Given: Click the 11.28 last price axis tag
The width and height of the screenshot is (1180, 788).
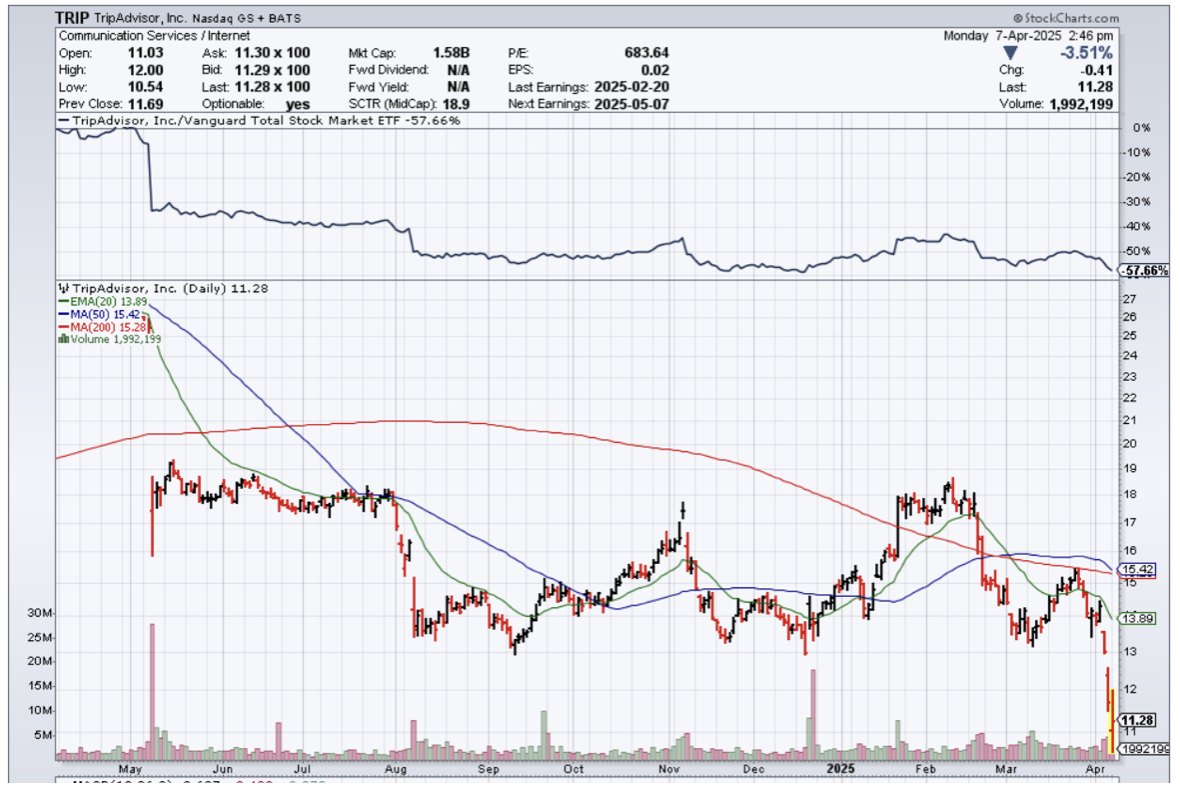Looking at the screenshot, I should (x=1134, y=720).
